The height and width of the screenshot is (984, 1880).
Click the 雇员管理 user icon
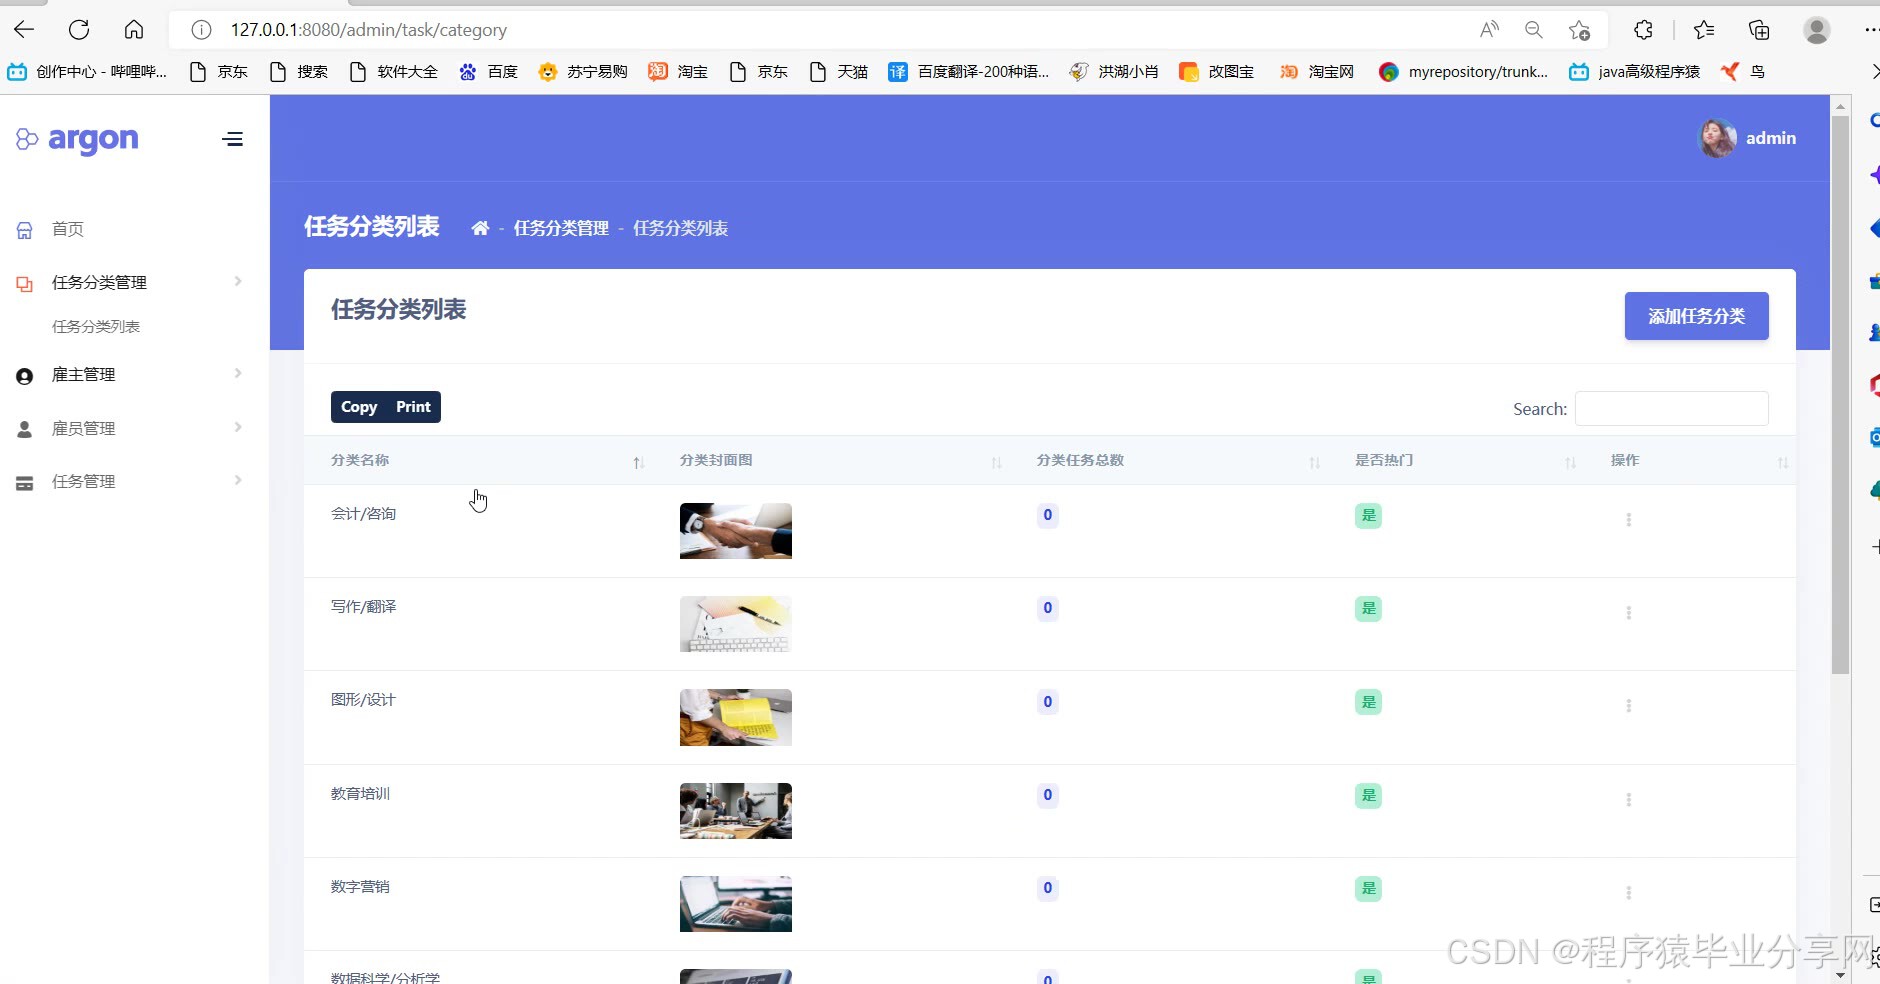pos(25,429)
